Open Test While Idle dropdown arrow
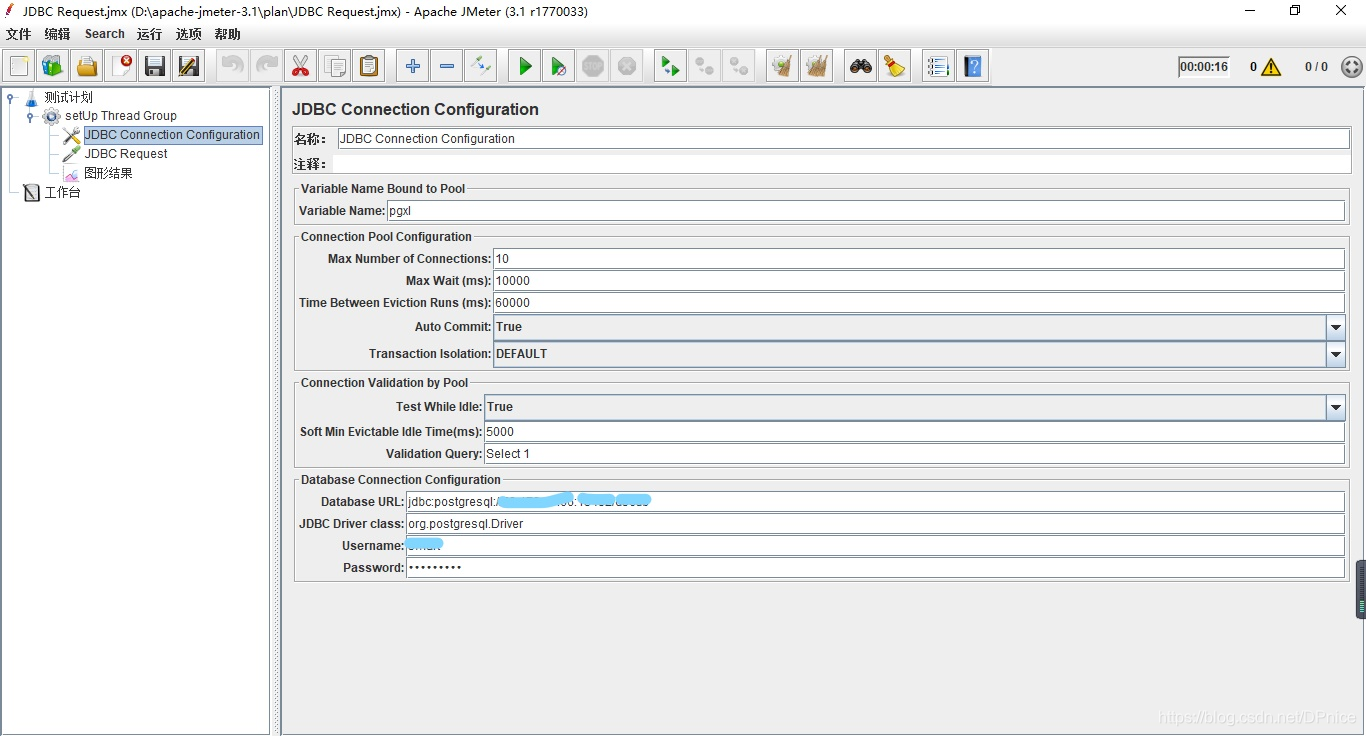Image resolution: width=1366 pixels, height=736 pixels. [x=1336, y=407]
